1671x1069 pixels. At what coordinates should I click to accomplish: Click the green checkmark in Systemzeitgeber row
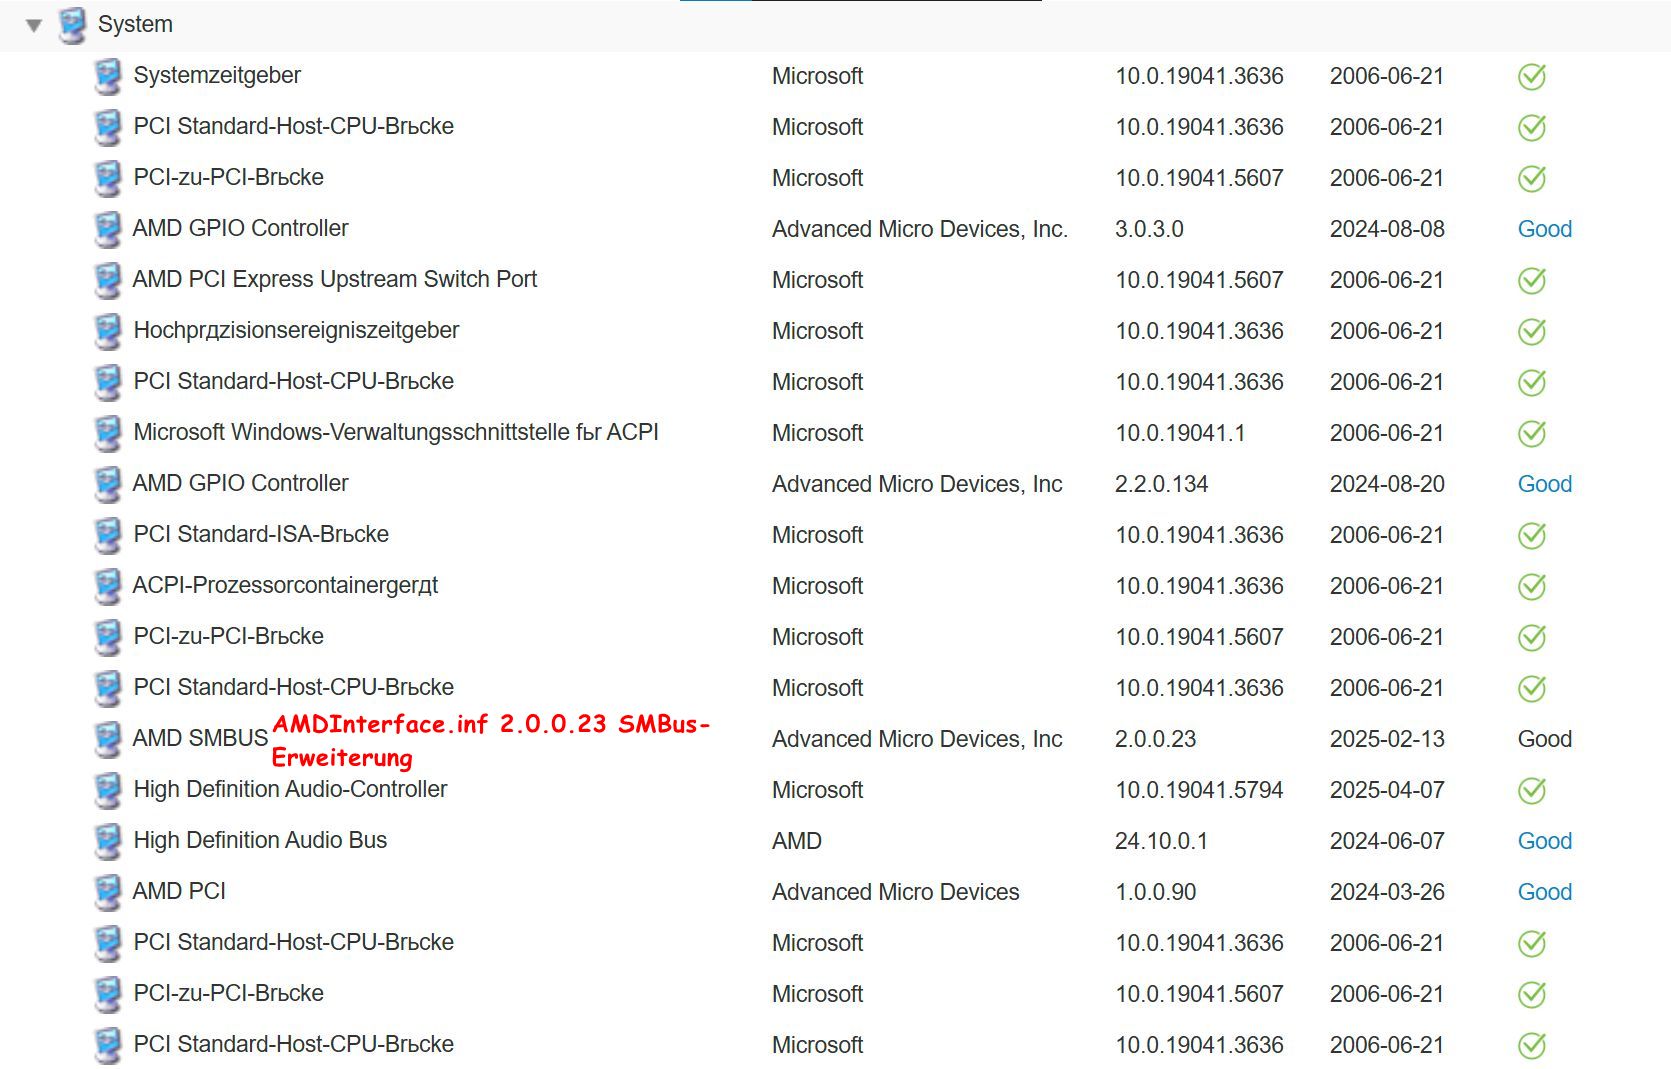[x=1532, y=76]
